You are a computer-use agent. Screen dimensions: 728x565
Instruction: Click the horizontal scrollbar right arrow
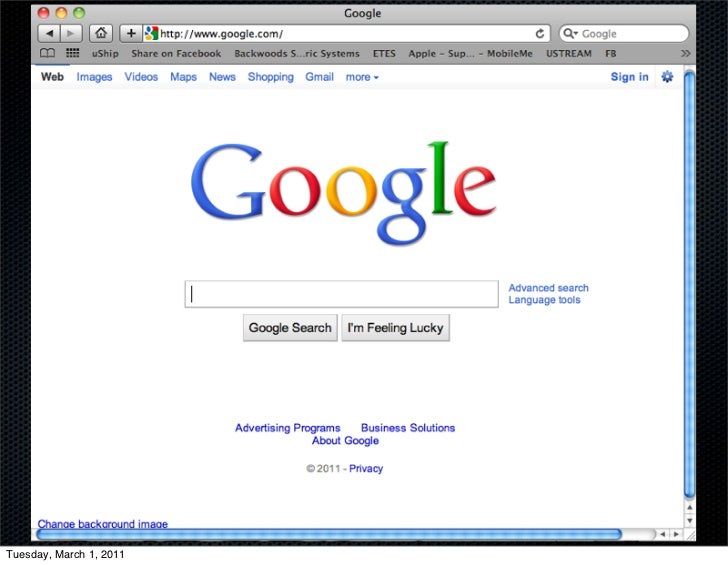(x=676, y=534)
